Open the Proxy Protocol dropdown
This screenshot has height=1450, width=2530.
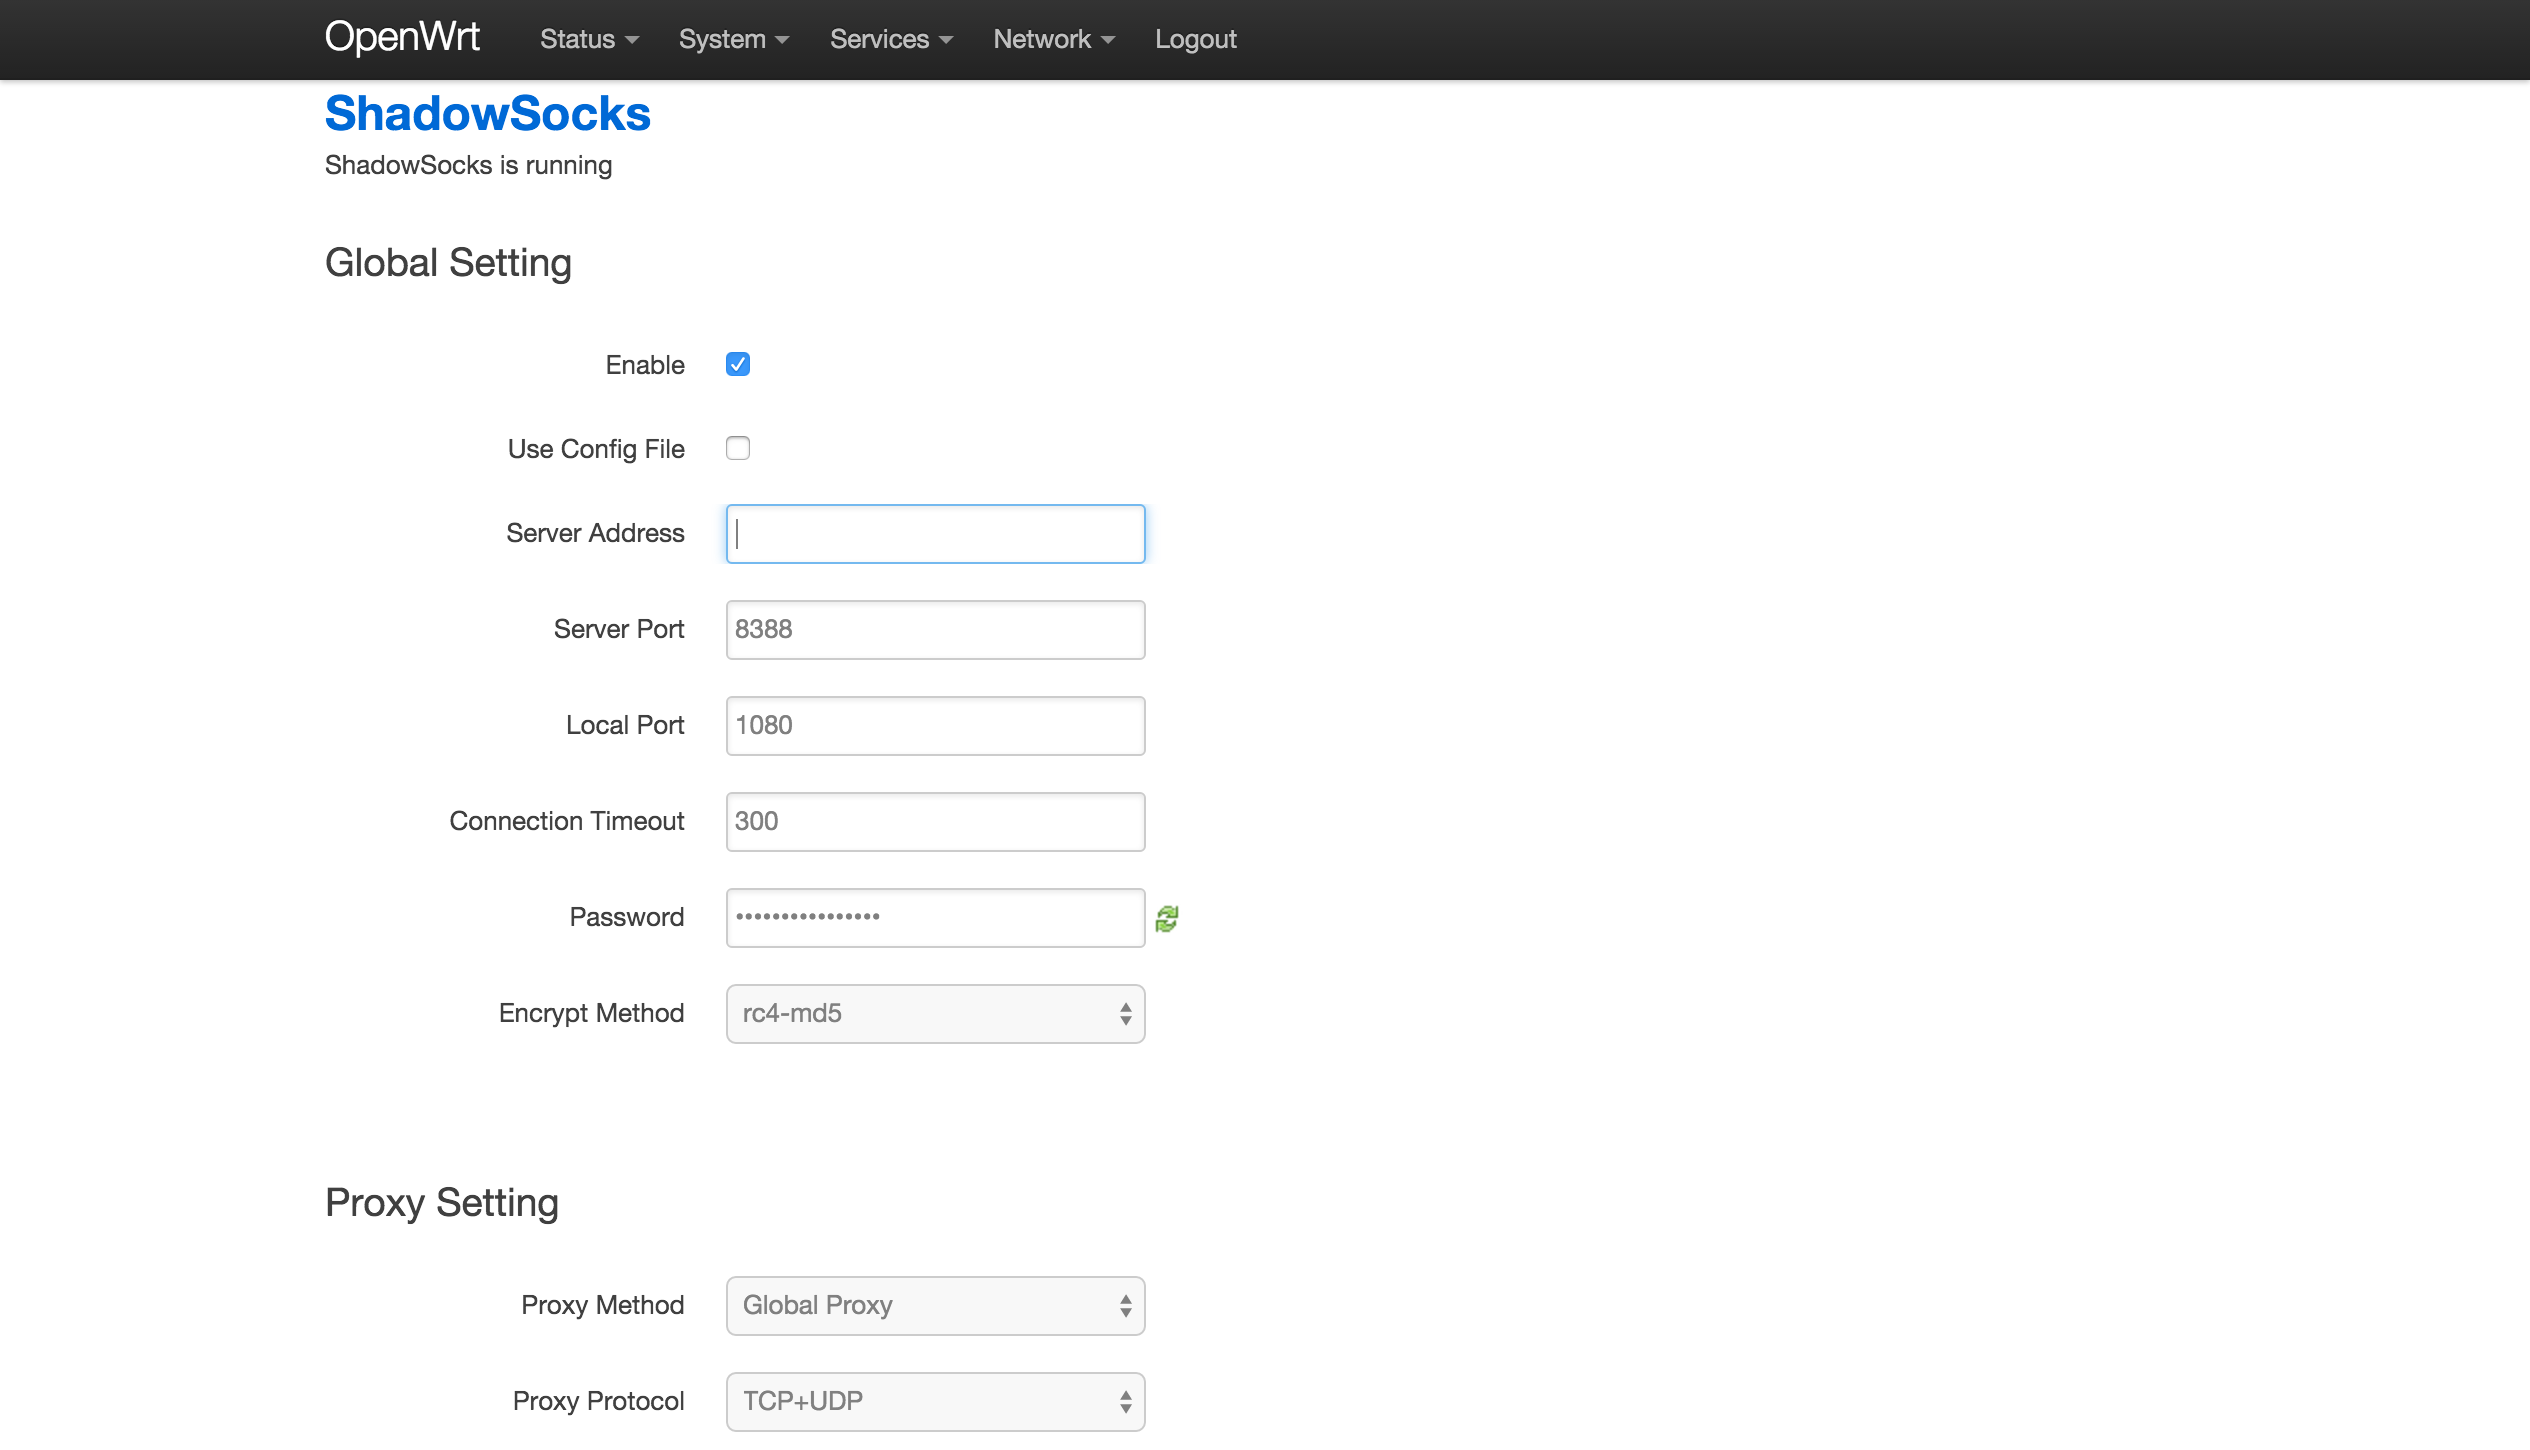coord(935,1402)
